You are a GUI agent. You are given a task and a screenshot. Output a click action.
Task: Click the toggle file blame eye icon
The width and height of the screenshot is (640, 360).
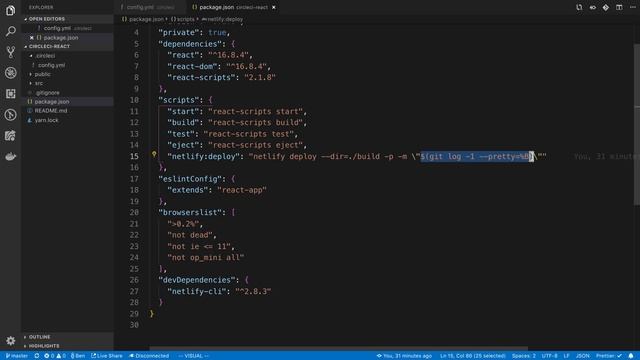593,7
